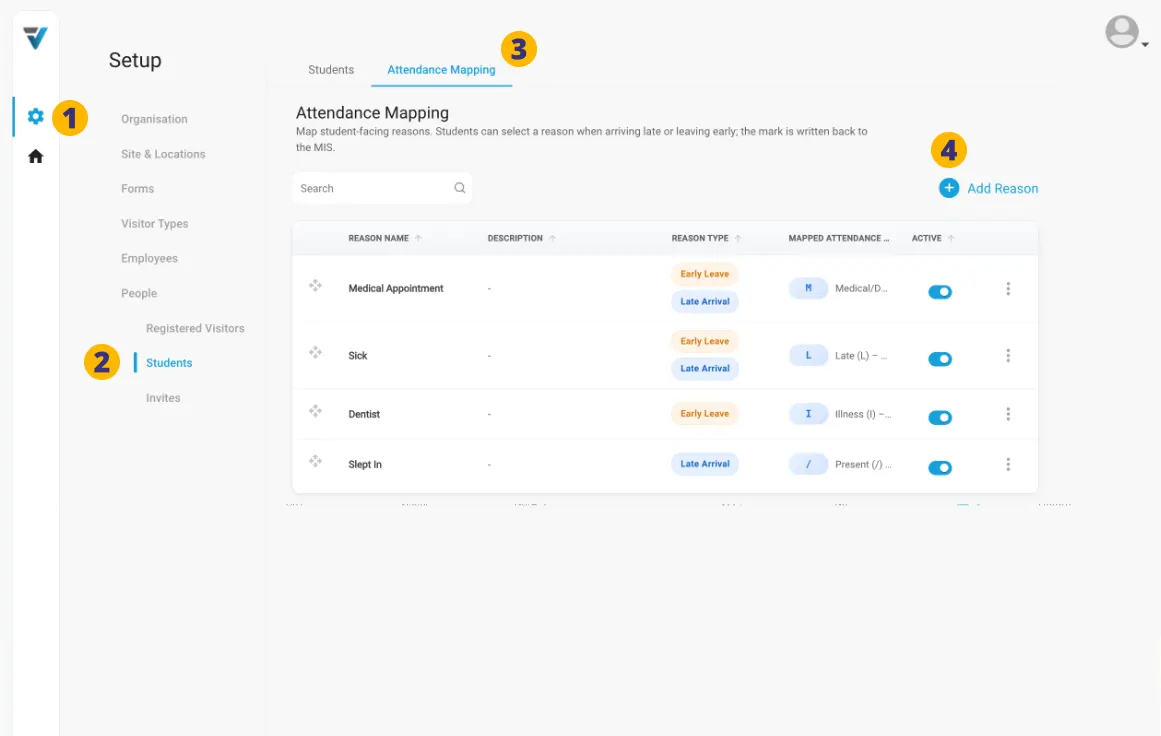The width and height of the screenshot is (1161, 736).
Task: Open the user profile avatar menu
Action: [1122, 32]
